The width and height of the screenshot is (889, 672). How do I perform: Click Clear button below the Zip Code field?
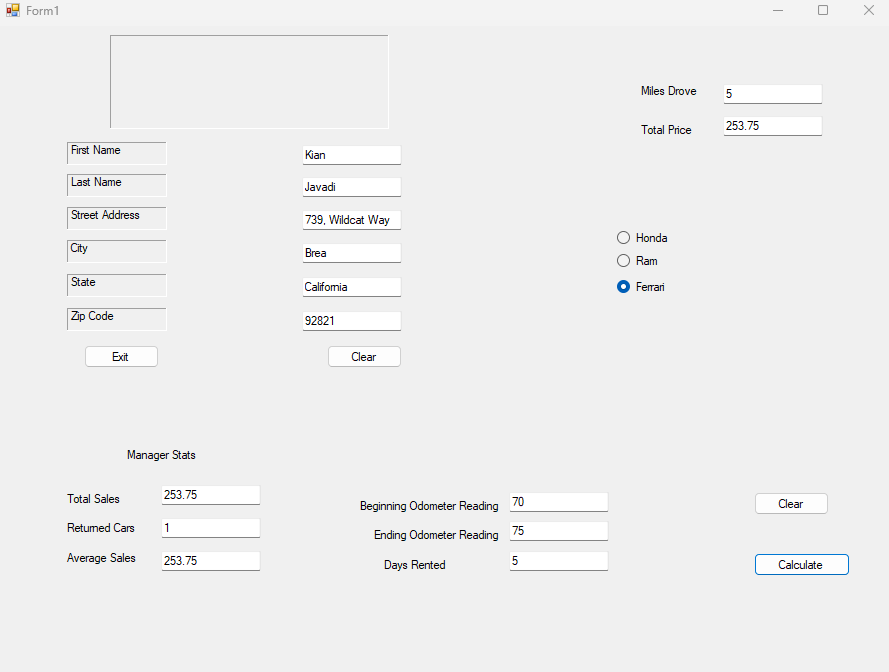tap(364, 357)
